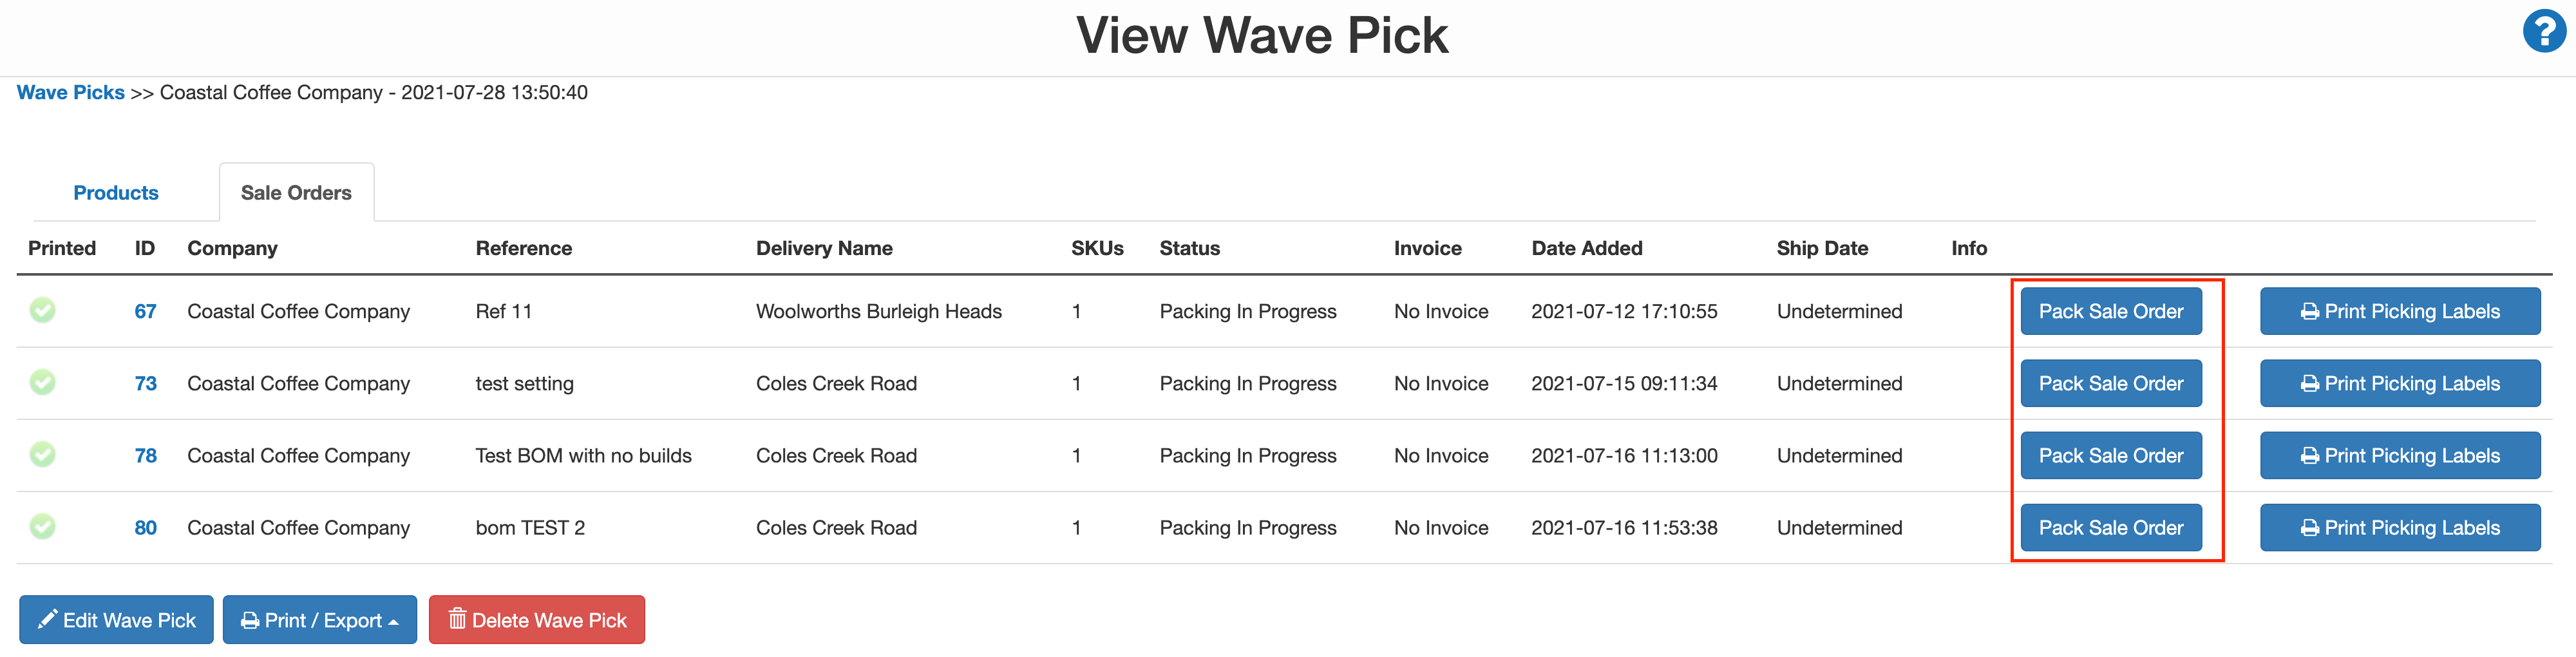2576x657 pixels.
Task: Click the trash icon on Delete Wave Pick
Action: [459, 619]
